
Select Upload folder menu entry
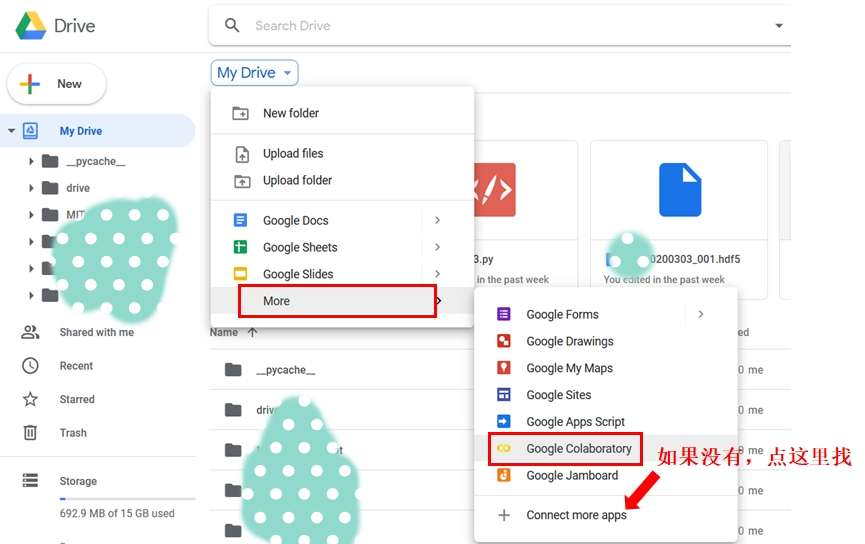(x=342, y=180)
